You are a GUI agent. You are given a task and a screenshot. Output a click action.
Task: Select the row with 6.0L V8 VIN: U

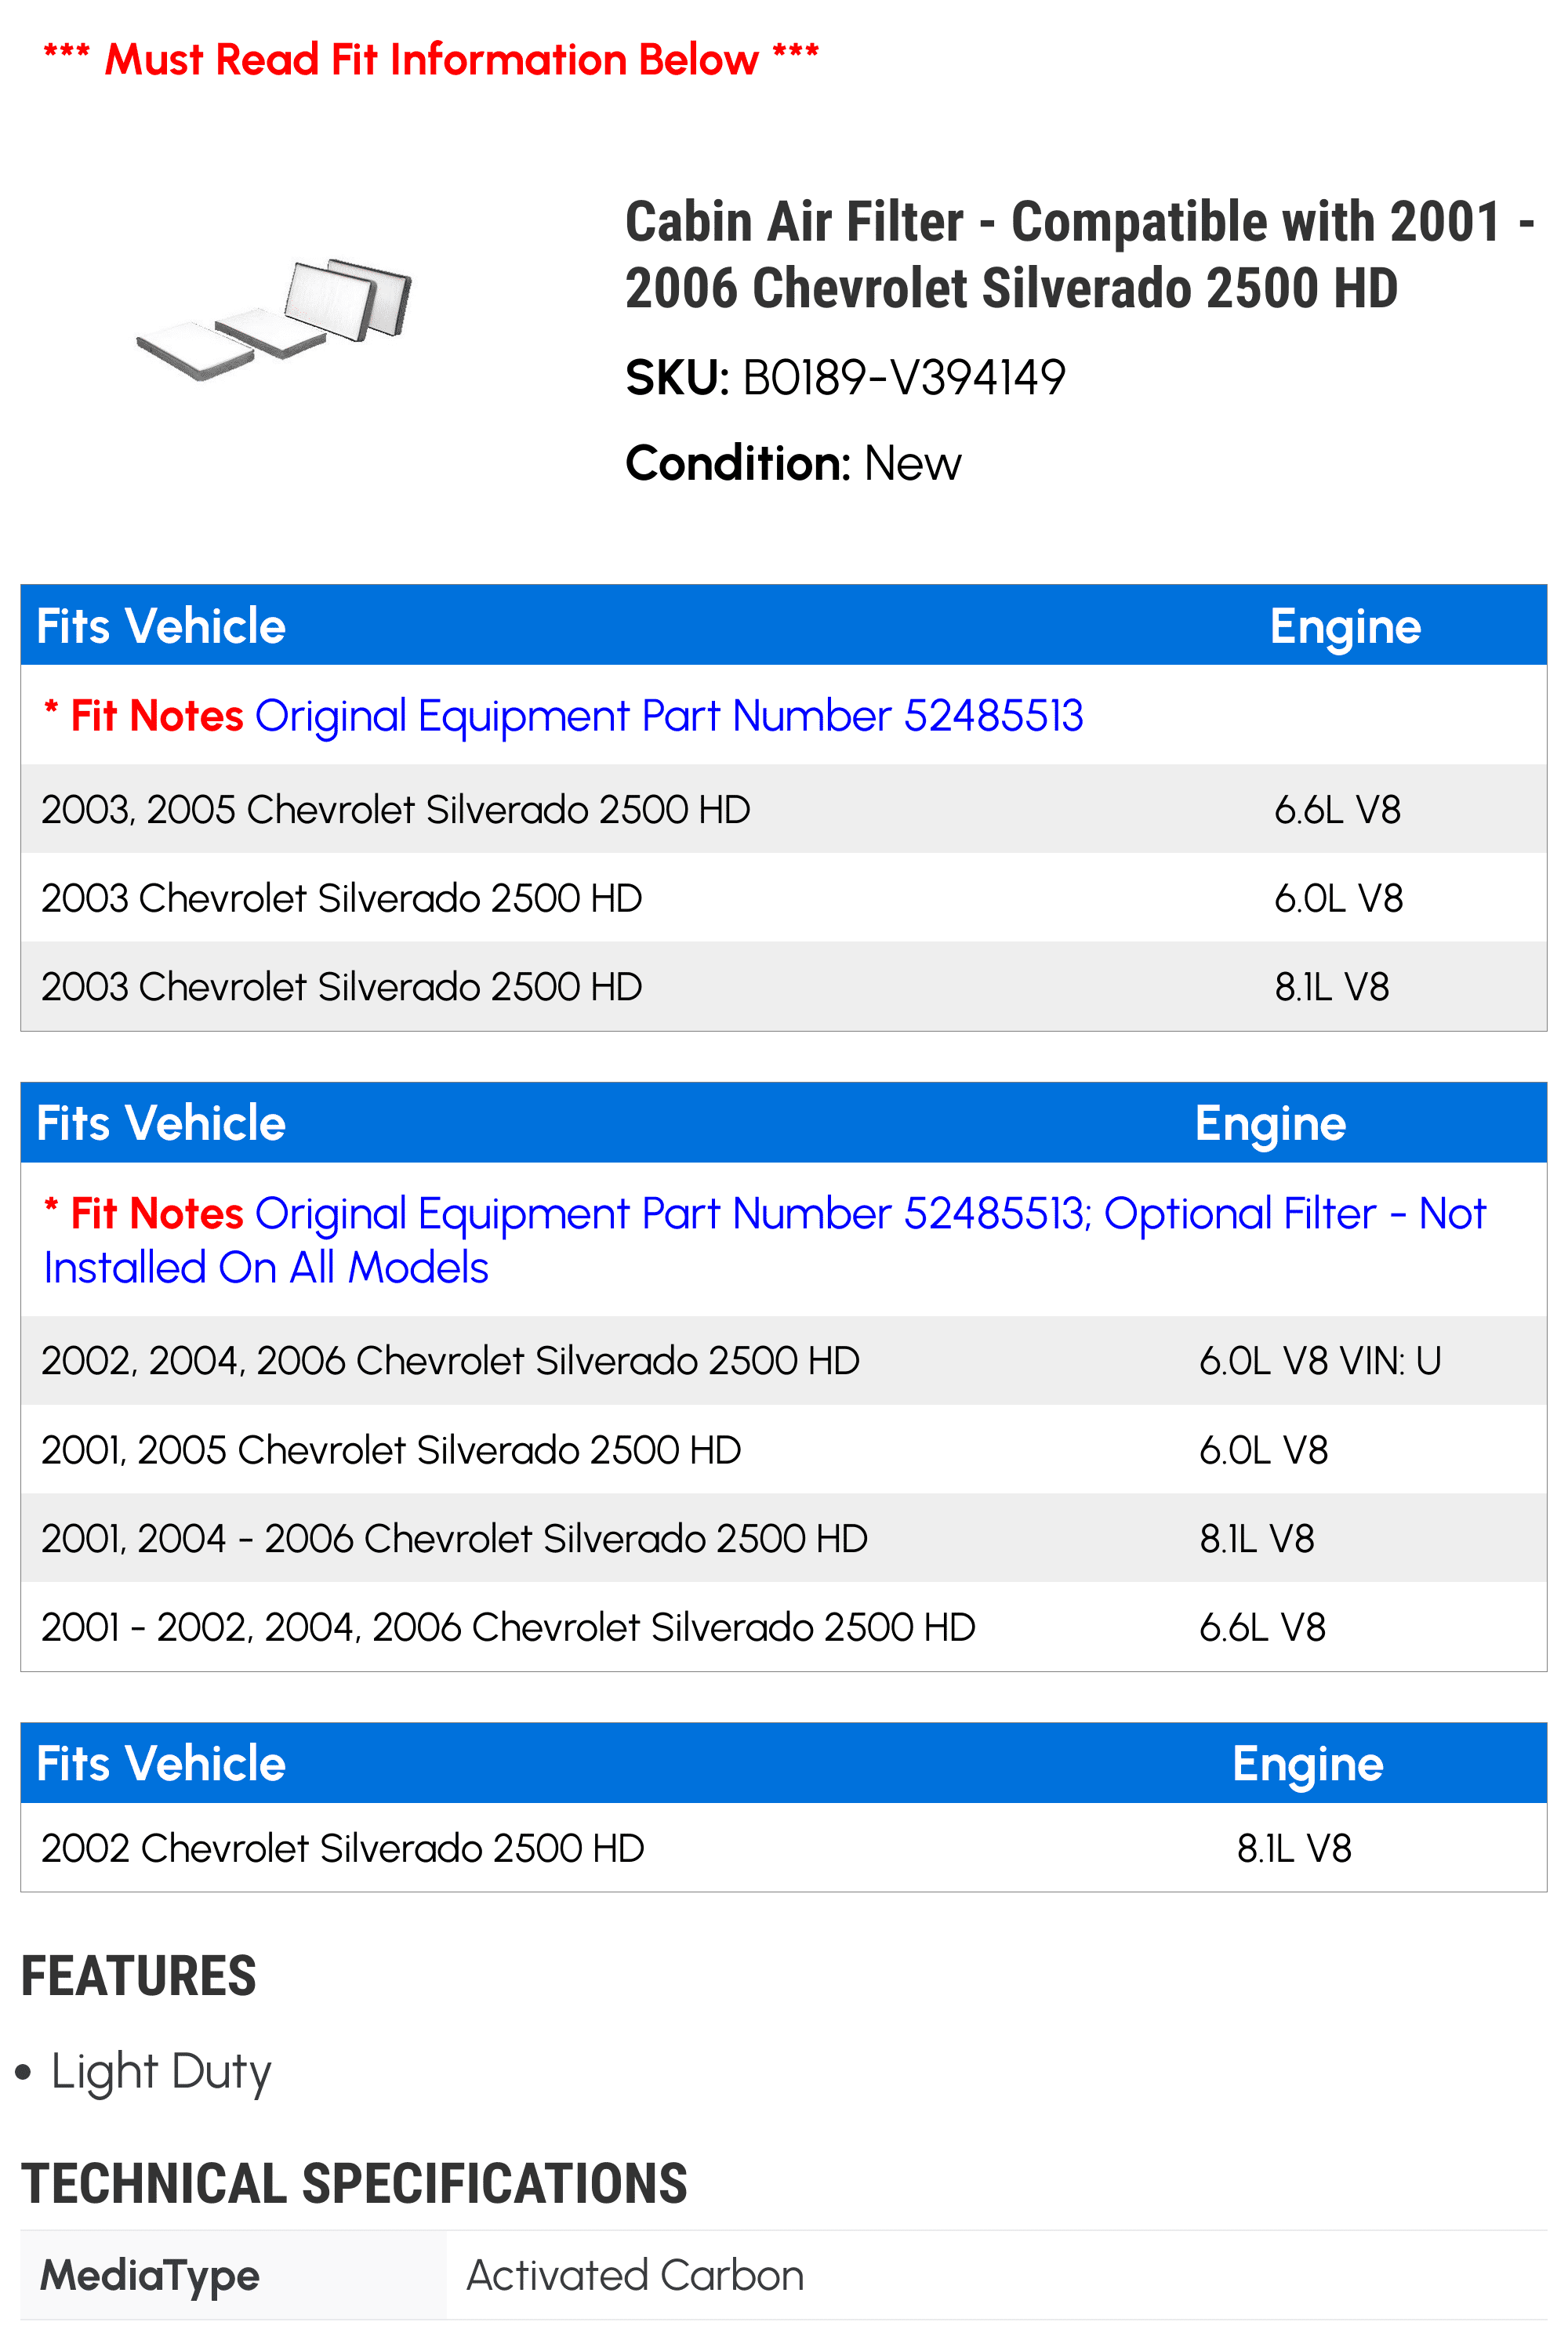tap(784, 1361)
